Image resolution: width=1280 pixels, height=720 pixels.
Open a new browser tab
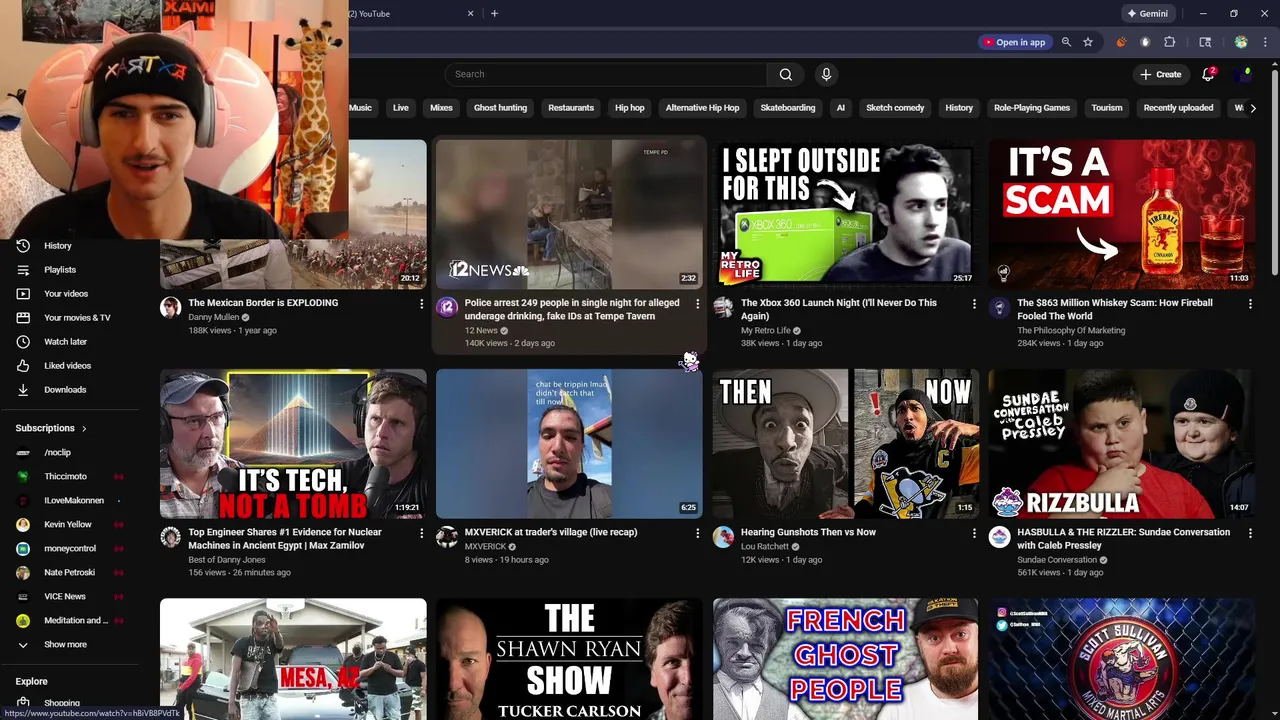pyautogui.click(x=494, y=14)
